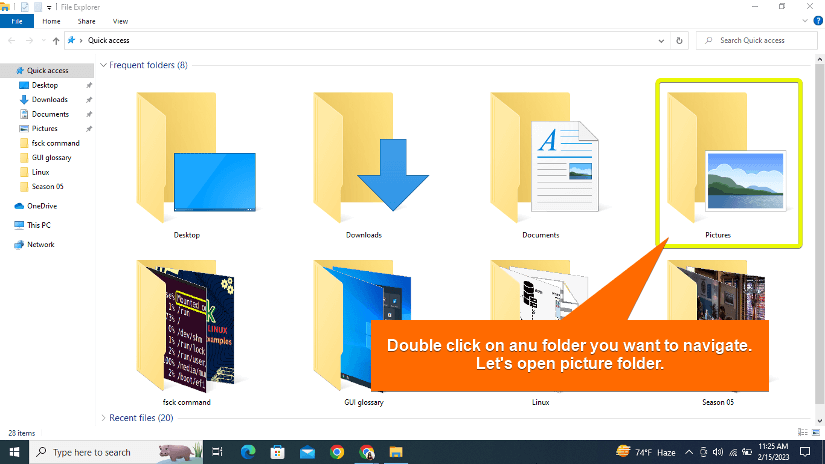Click the File Explorer taskbar icon
825x464 pixels.
point(396,452)
